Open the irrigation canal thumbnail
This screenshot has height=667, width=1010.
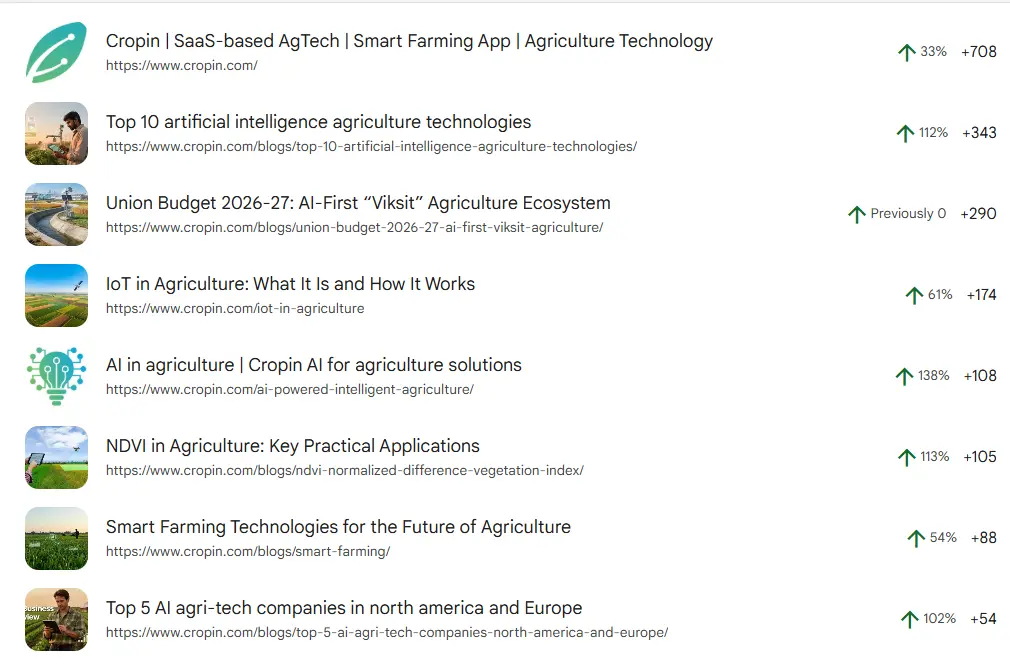tap(56, 214)
